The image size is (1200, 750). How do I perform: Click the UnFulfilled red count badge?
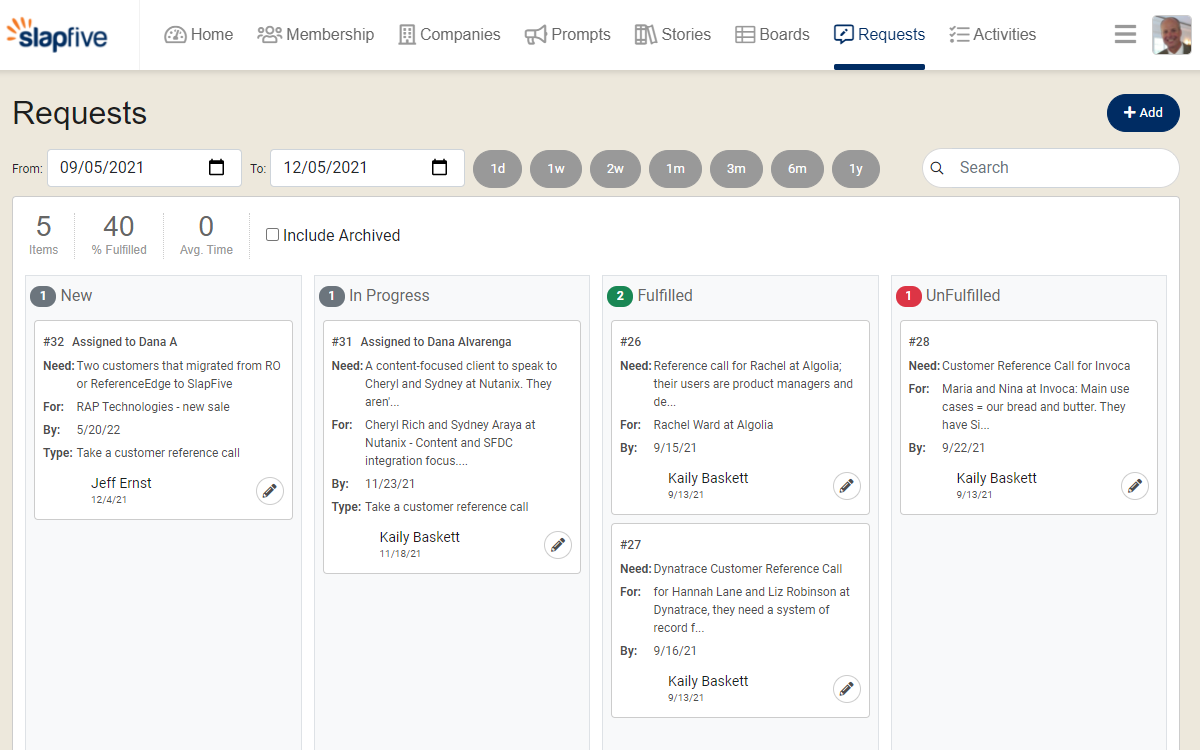(x=908, y=296)
